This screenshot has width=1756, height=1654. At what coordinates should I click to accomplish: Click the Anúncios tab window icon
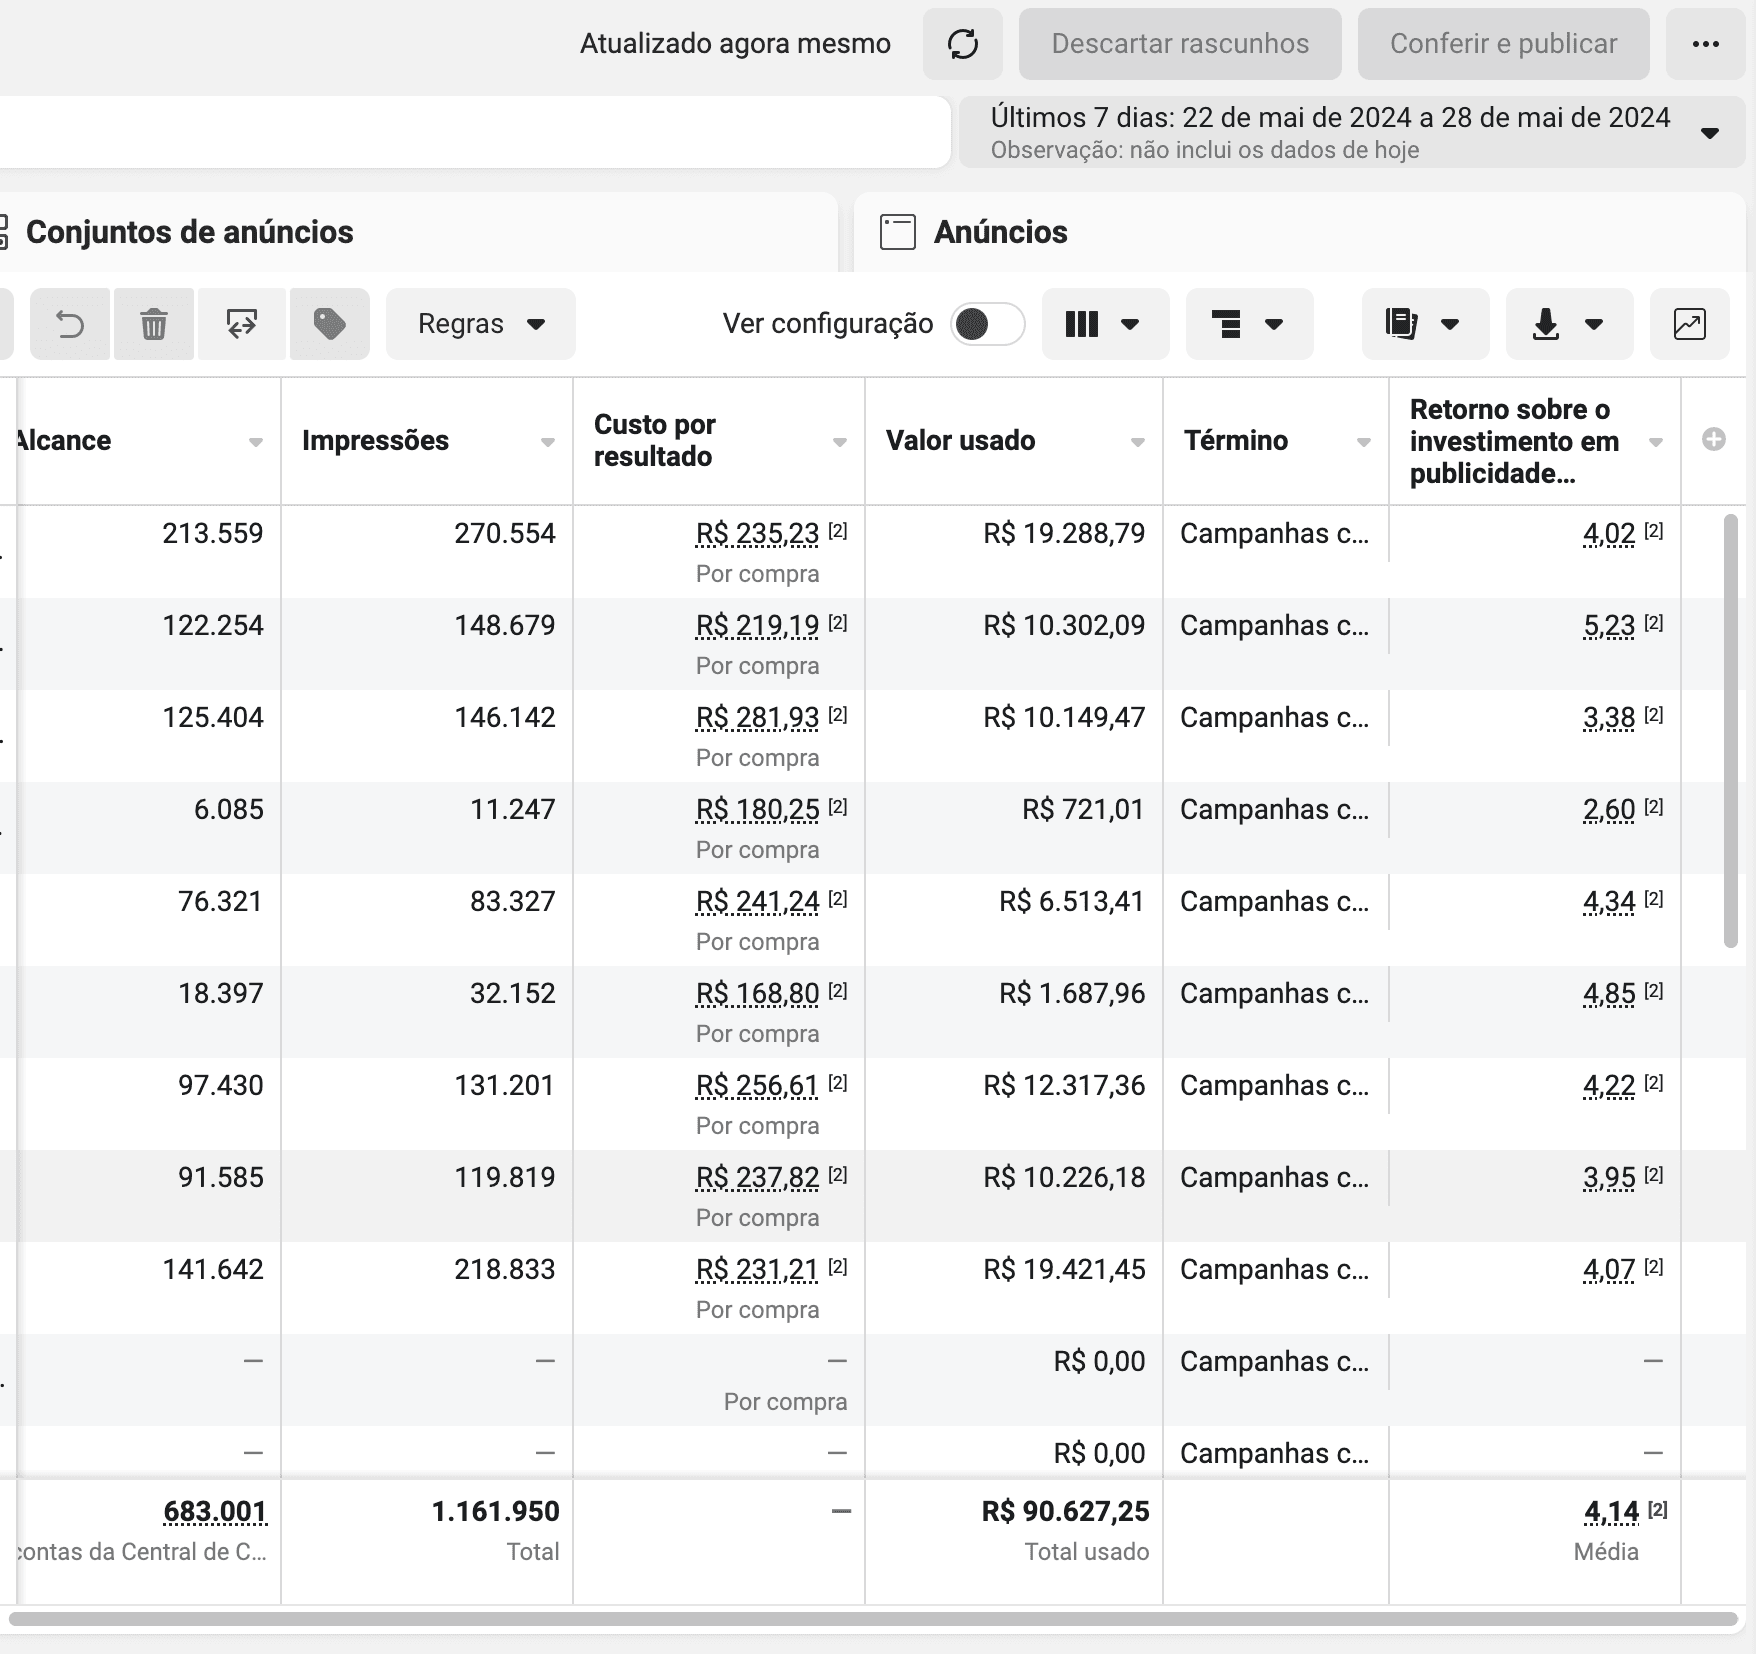tap(898, 232)
